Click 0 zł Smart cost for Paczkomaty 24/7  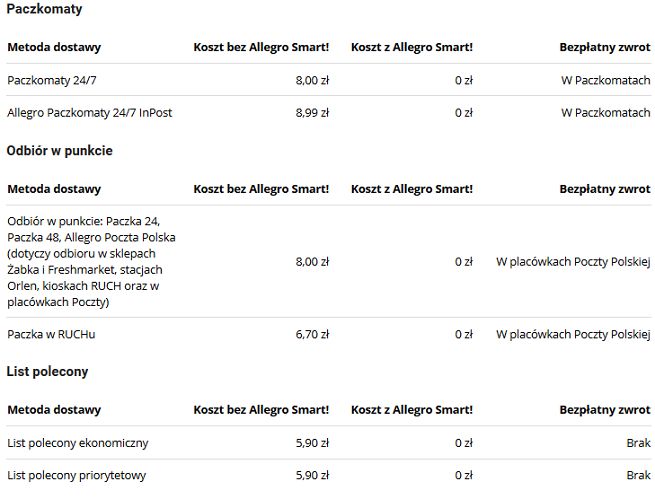463,79
